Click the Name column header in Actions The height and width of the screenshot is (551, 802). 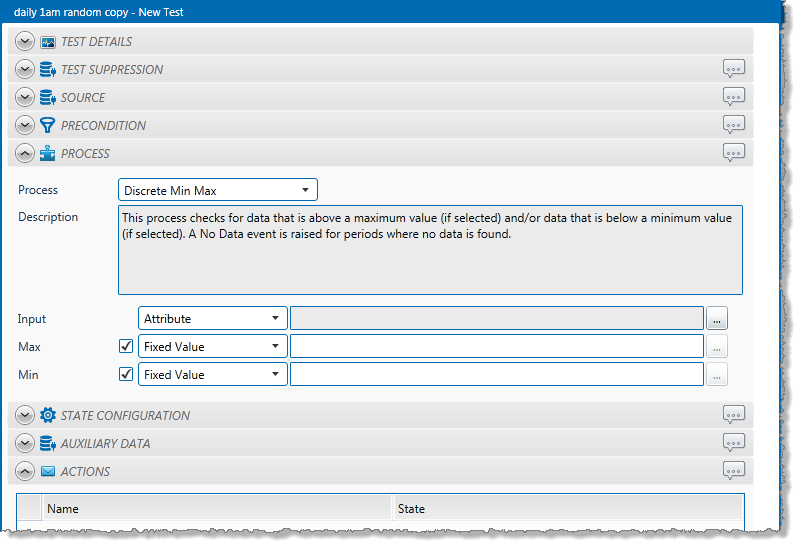point(216,508)
